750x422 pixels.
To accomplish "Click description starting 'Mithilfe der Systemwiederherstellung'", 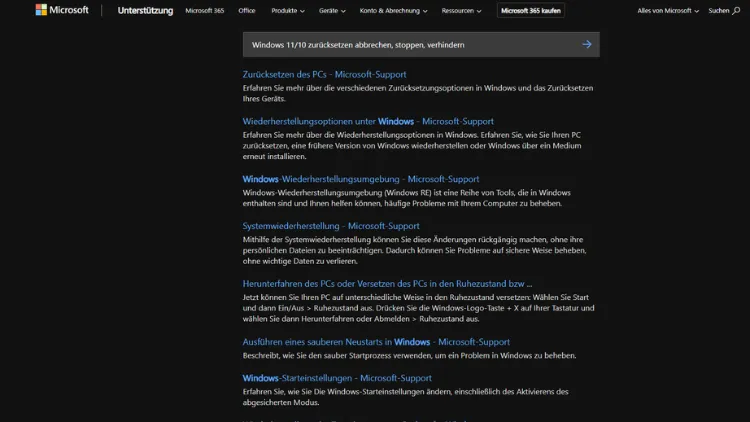I will pyautogui.click(x=414, y=250).
